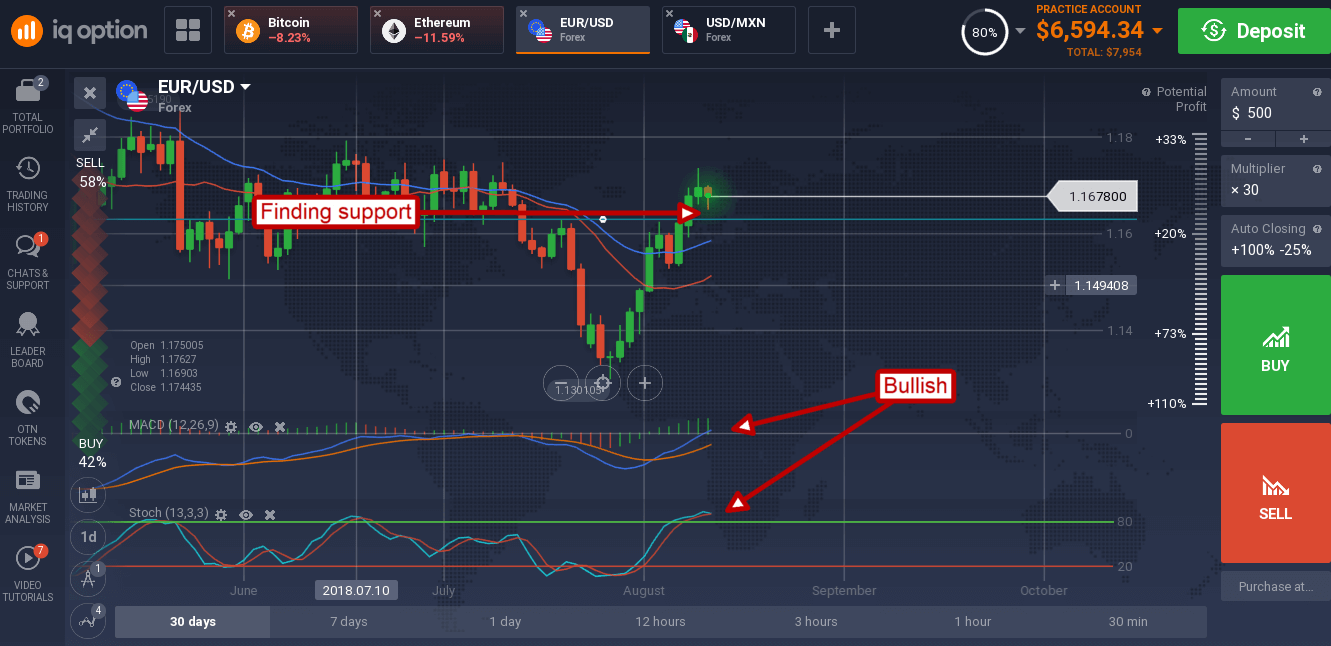
Task: Click the red SELL button
Action: [x=1275, y=493]
